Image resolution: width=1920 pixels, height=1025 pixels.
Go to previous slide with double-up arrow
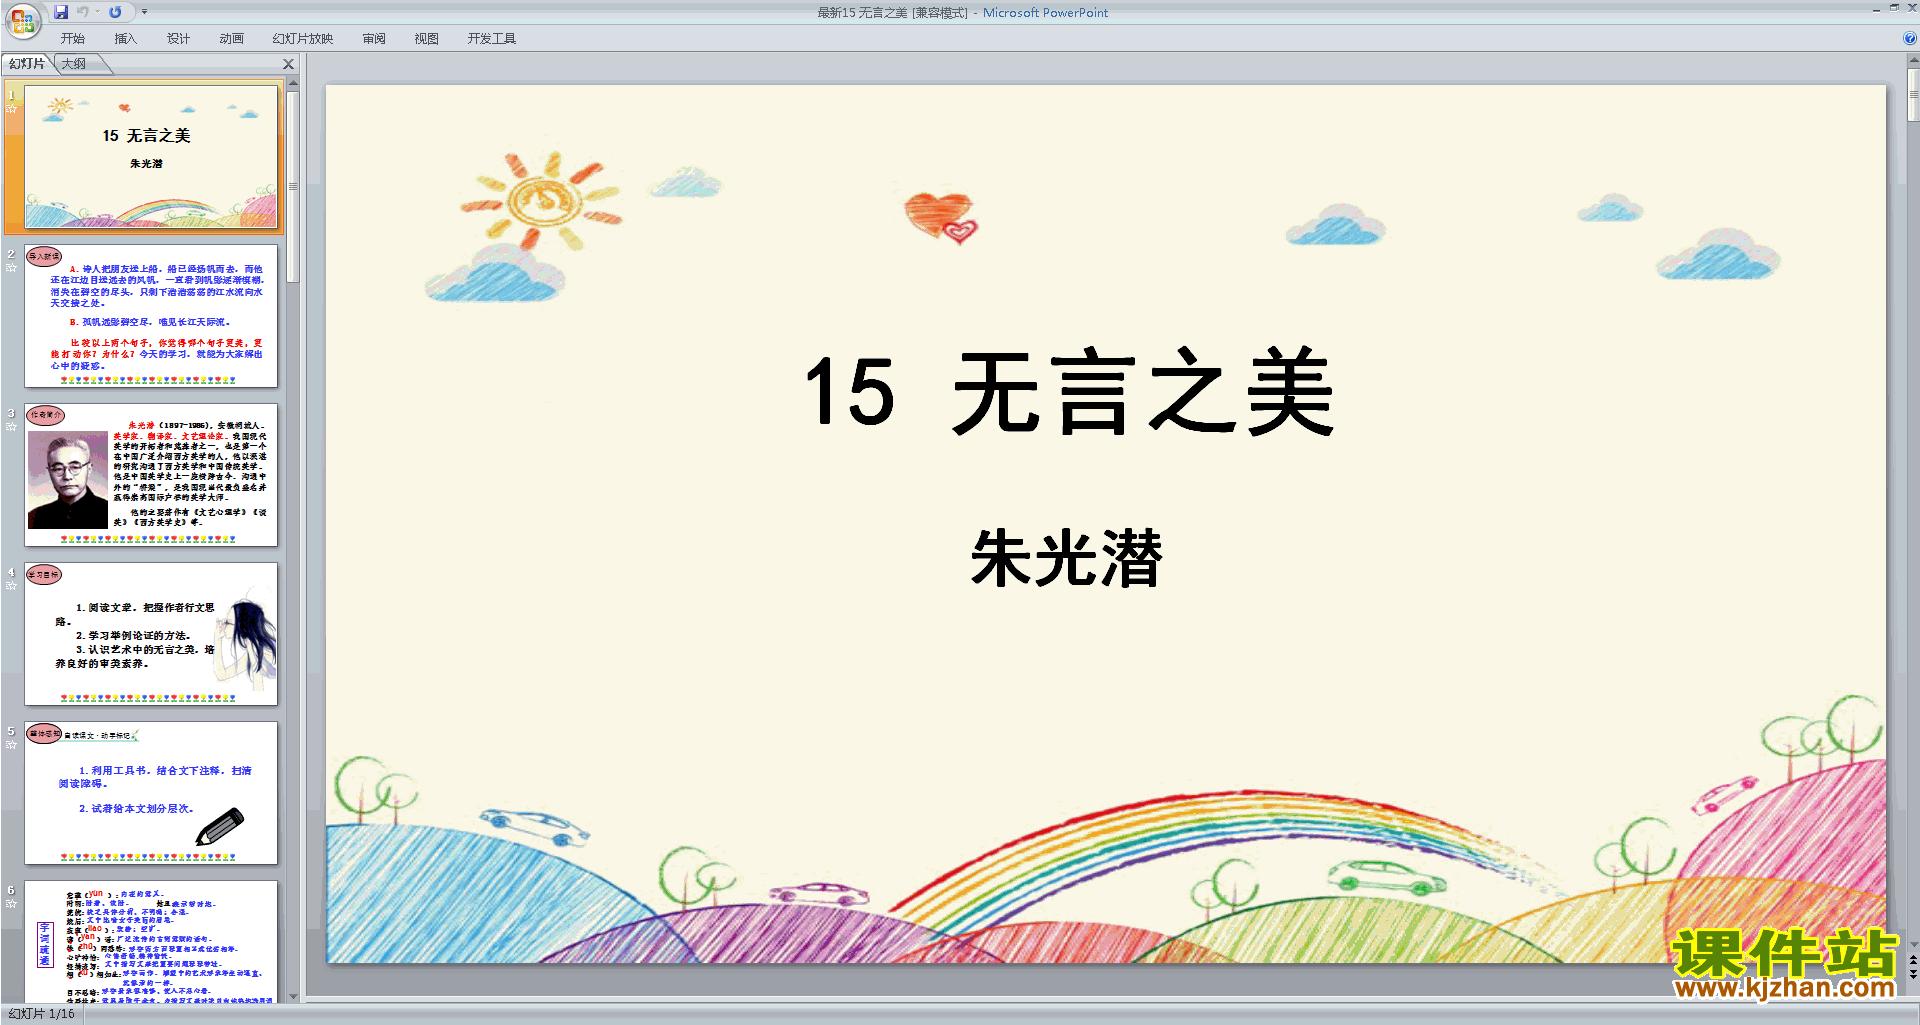[1913, 960]
